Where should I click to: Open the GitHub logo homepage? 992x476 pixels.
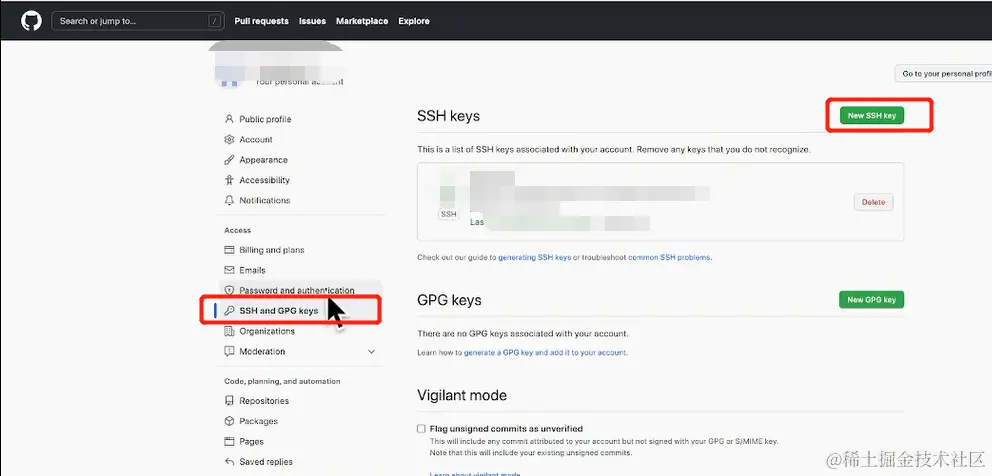[x=31, y=21]
